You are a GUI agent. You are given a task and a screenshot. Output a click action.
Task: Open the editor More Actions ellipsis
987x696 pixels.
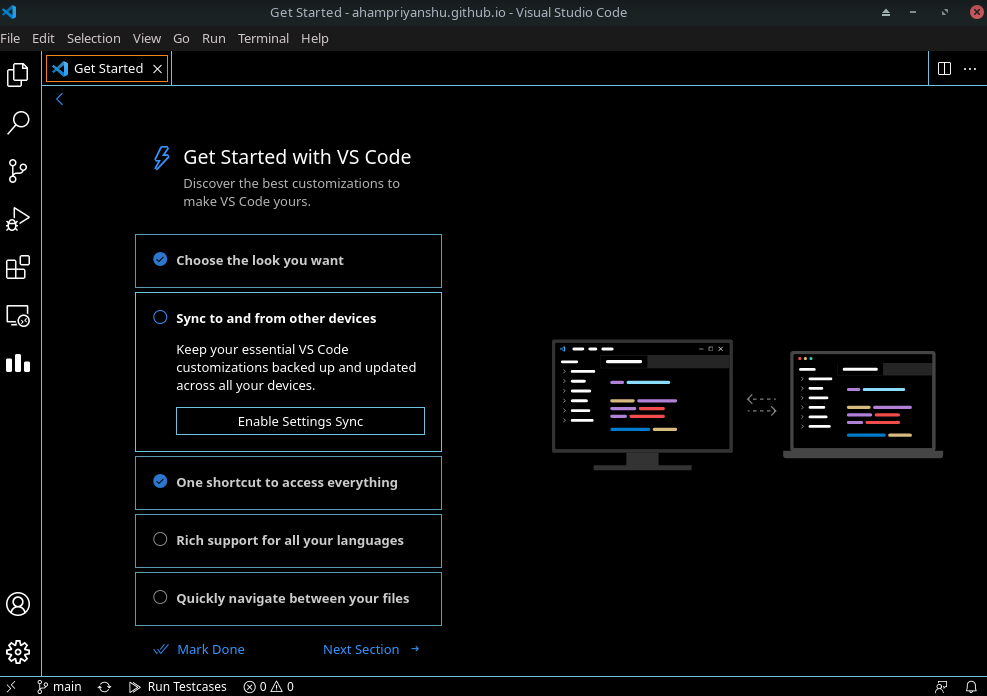tap(970, 69)
